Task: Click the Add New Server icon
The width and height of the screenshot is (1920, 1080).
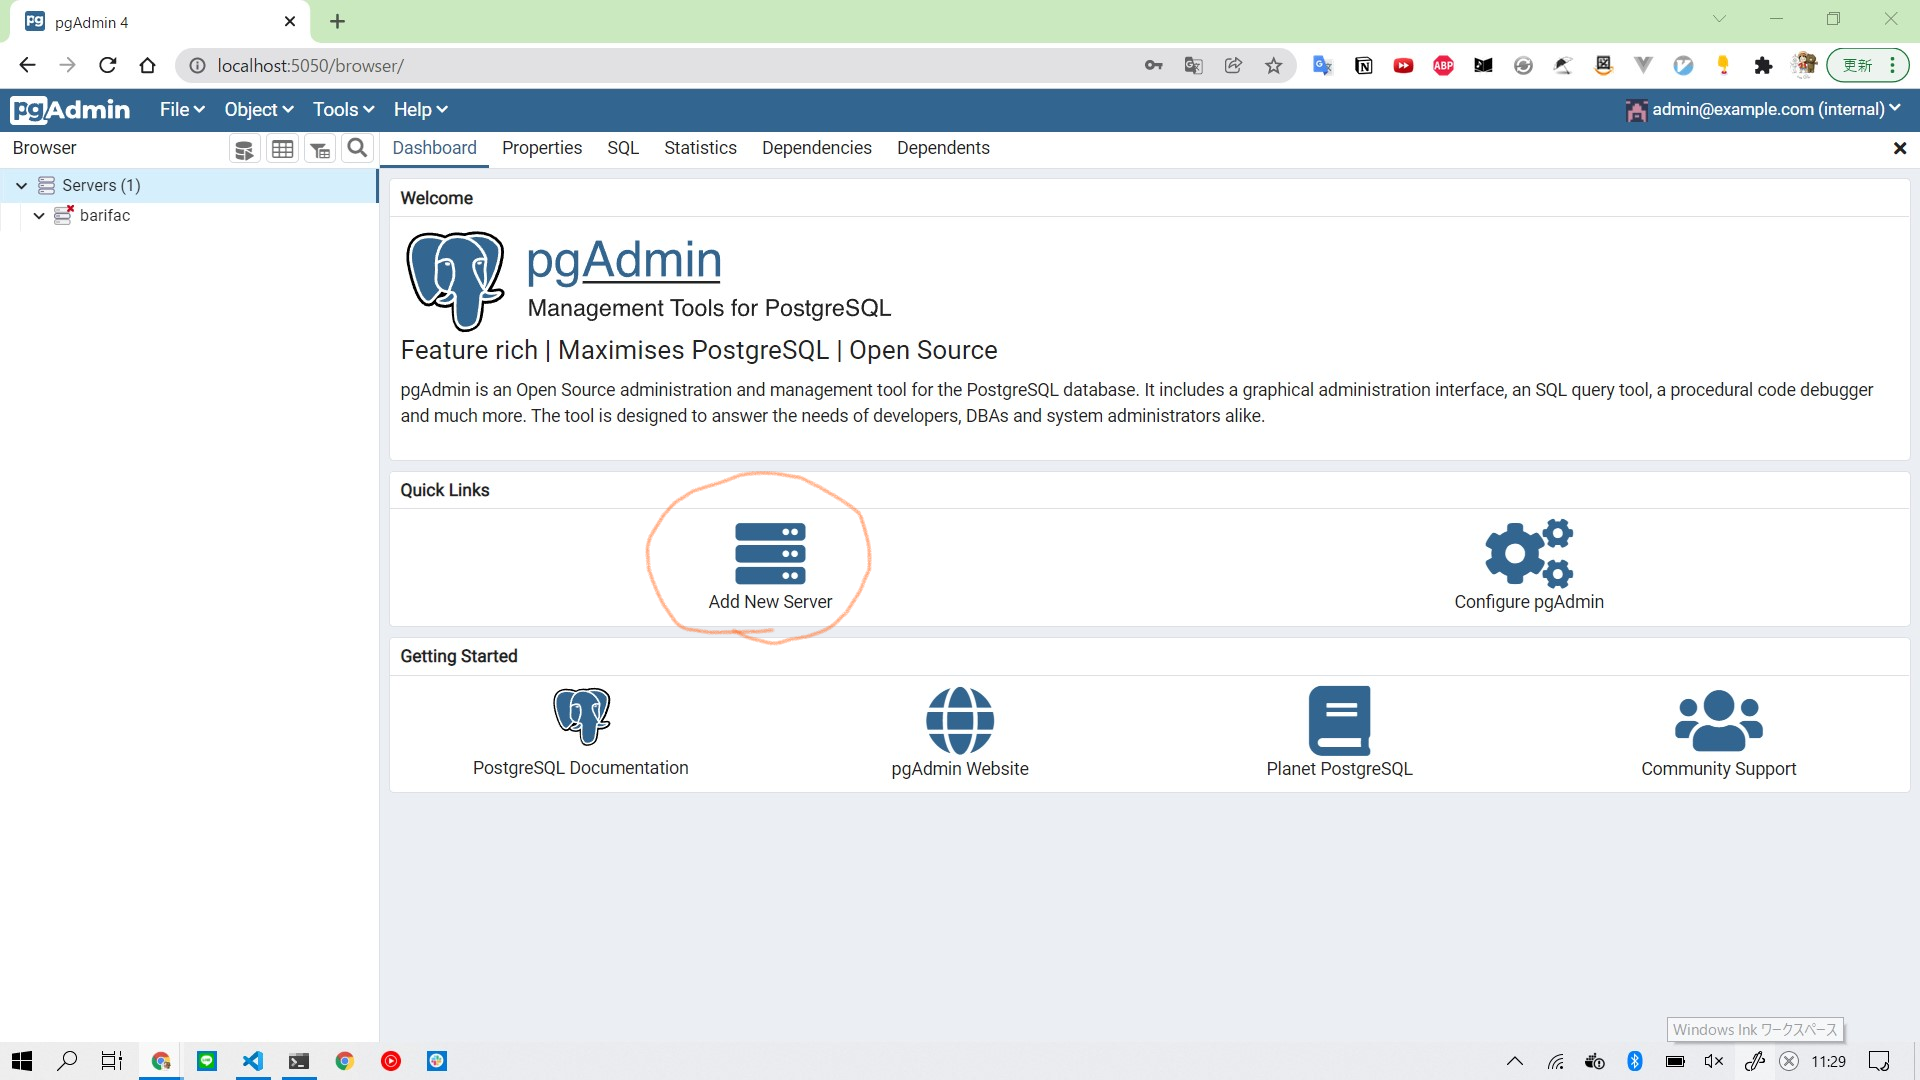Action: coord(770,554)
